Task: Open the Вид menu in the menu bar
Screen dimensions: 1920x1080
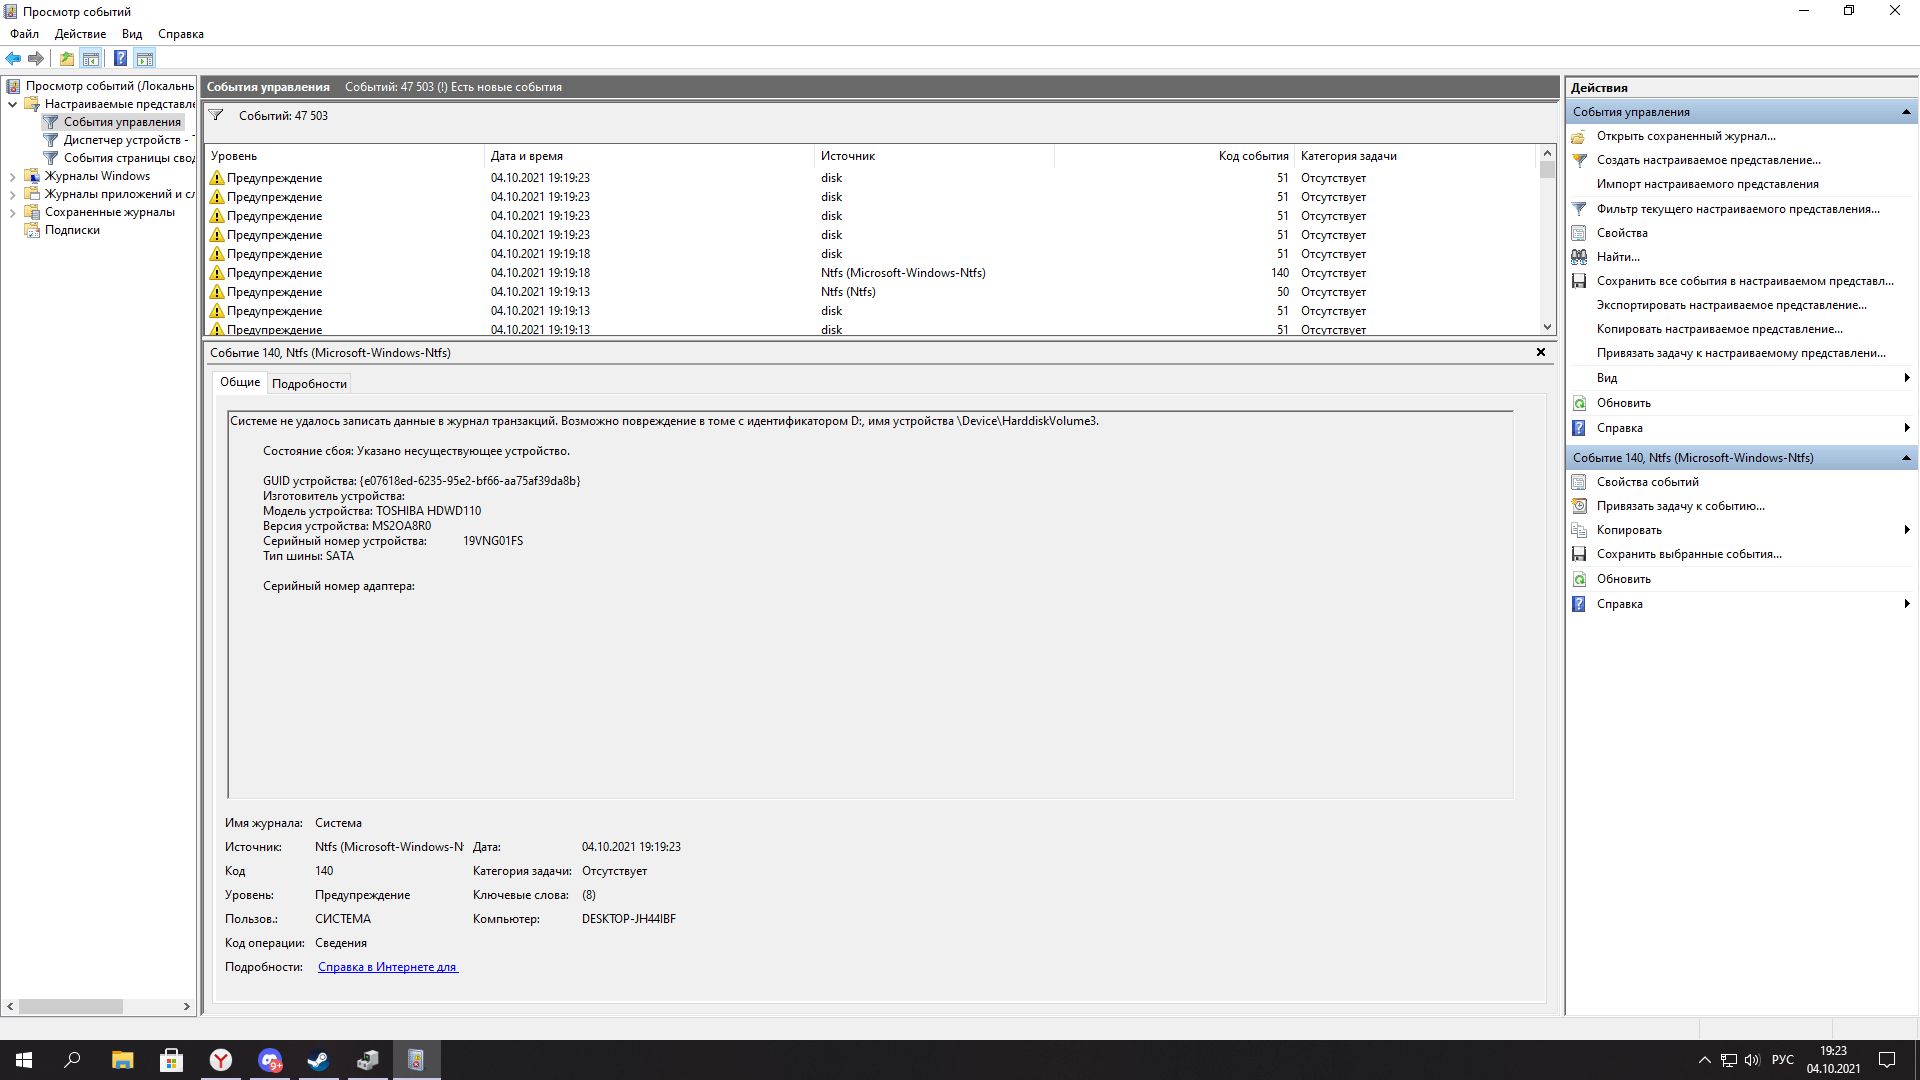Action: coord(132,34)
